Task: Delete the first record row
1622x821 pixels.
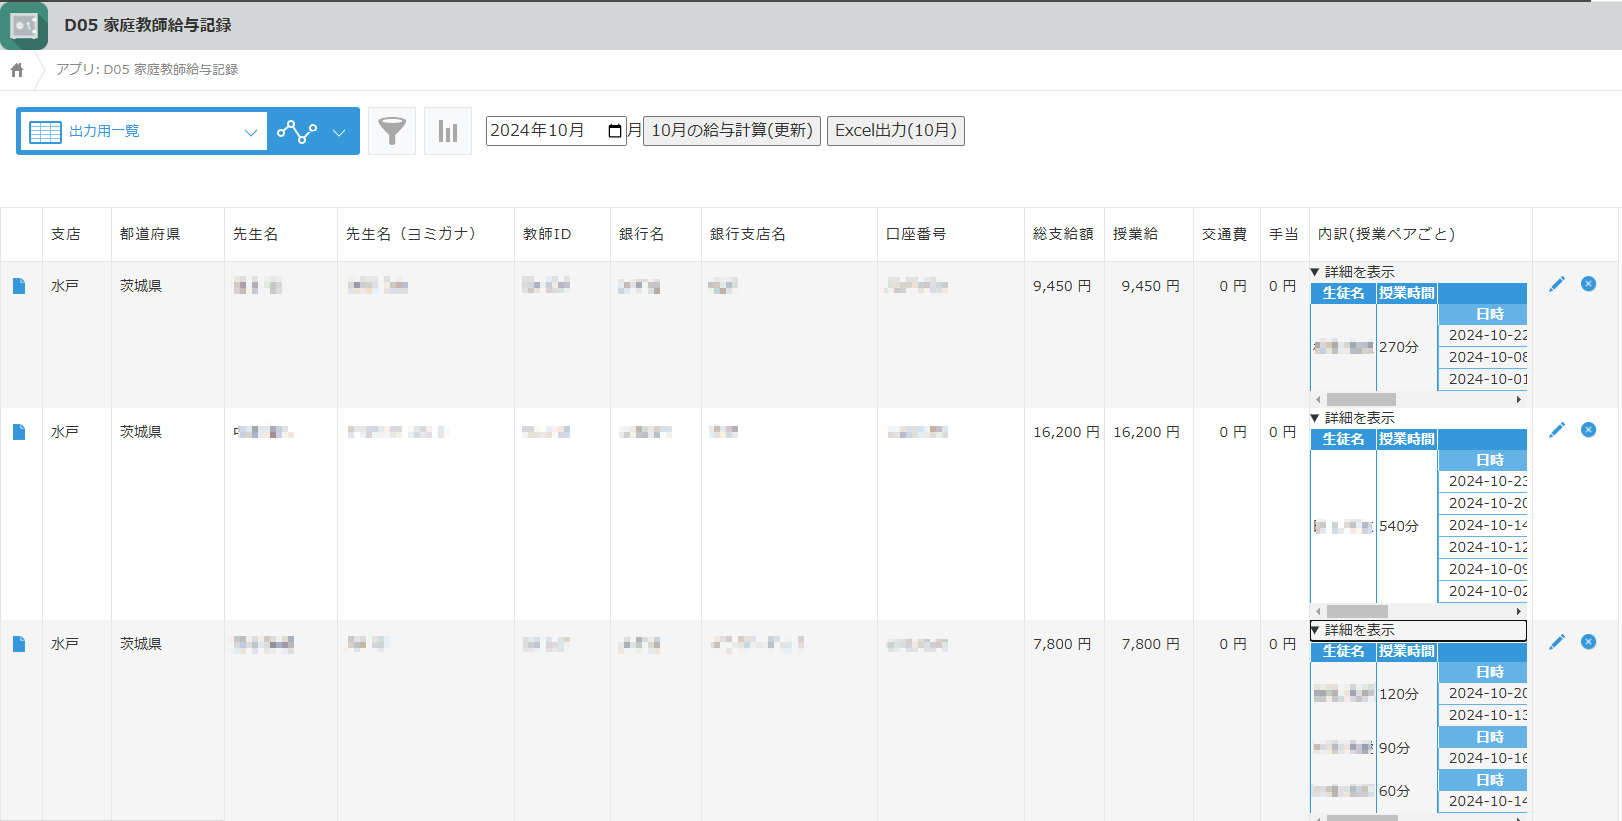Action: tap(1588, 284)
